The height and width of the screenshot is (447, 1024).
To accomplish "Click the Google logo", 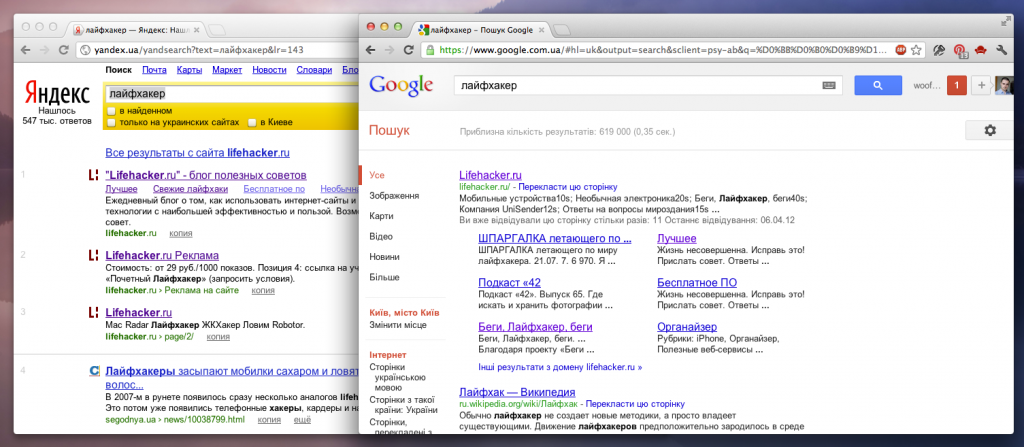I will coord(401,86).
